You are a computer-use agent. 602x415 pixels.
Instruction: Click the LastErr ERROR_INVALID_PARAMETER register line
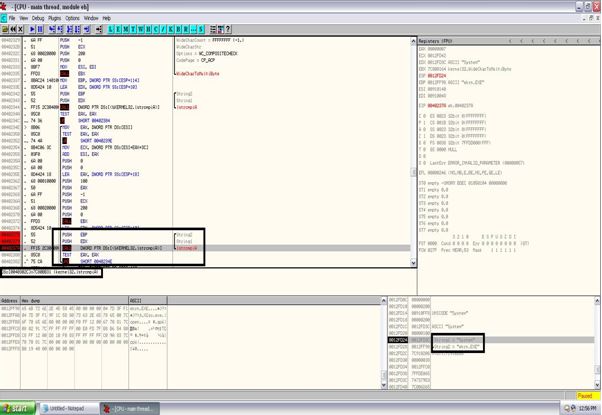click(476, 163)
